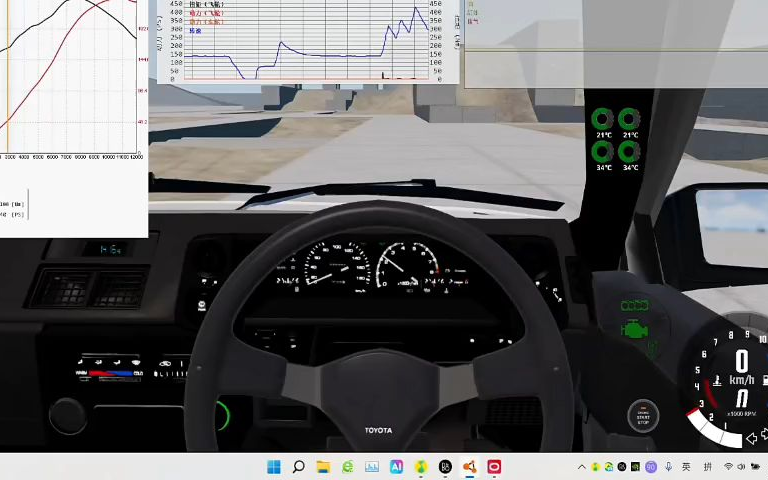Switch input language via 英 indicator

click(x=686, y=467)
